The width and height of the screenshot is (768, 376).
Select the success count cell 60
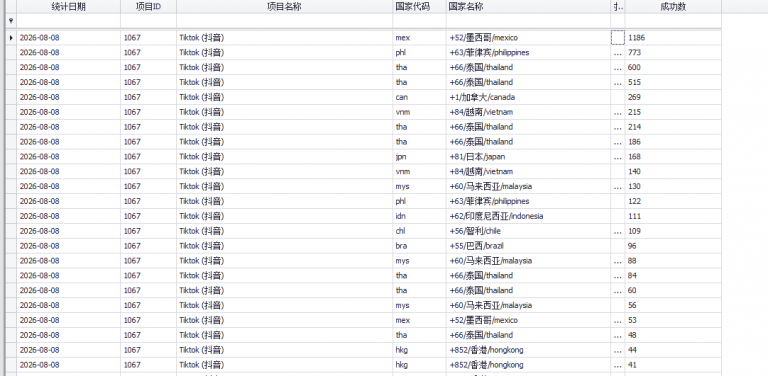click(673, 290)
